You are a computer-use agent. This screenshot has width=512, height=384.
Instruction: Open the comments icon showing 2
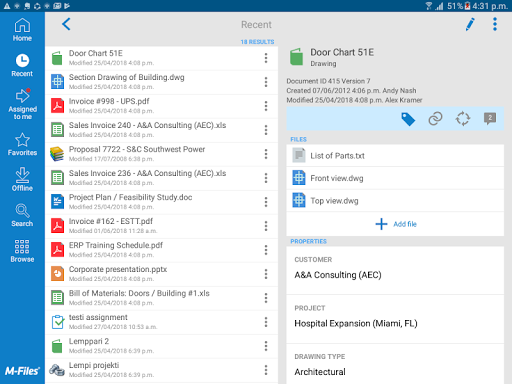click(x=490, y=119)
